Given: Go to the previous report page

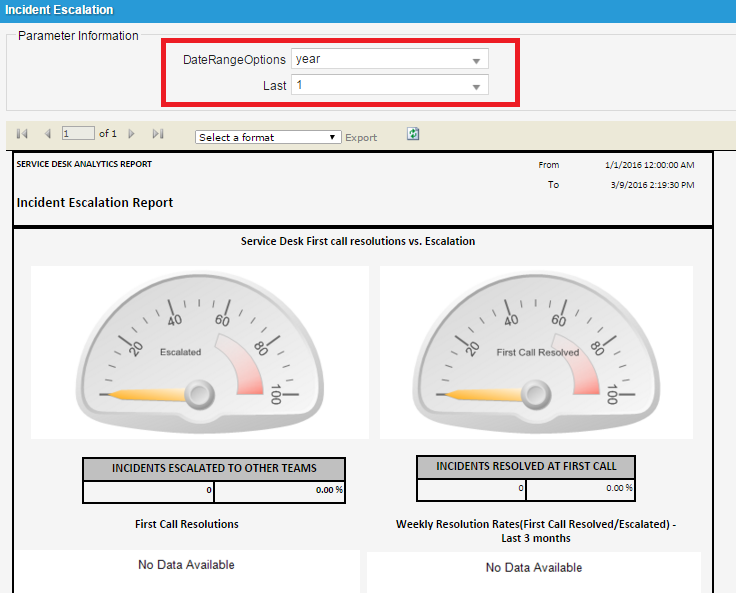Looking at the screenshot, I should tap(47, 134).
